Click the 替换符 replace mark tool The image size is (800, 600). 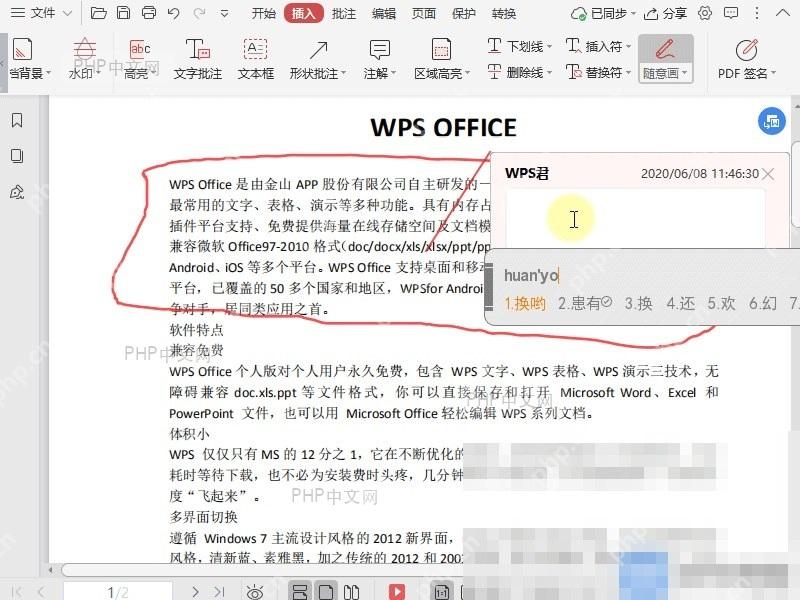coord(598,72)
